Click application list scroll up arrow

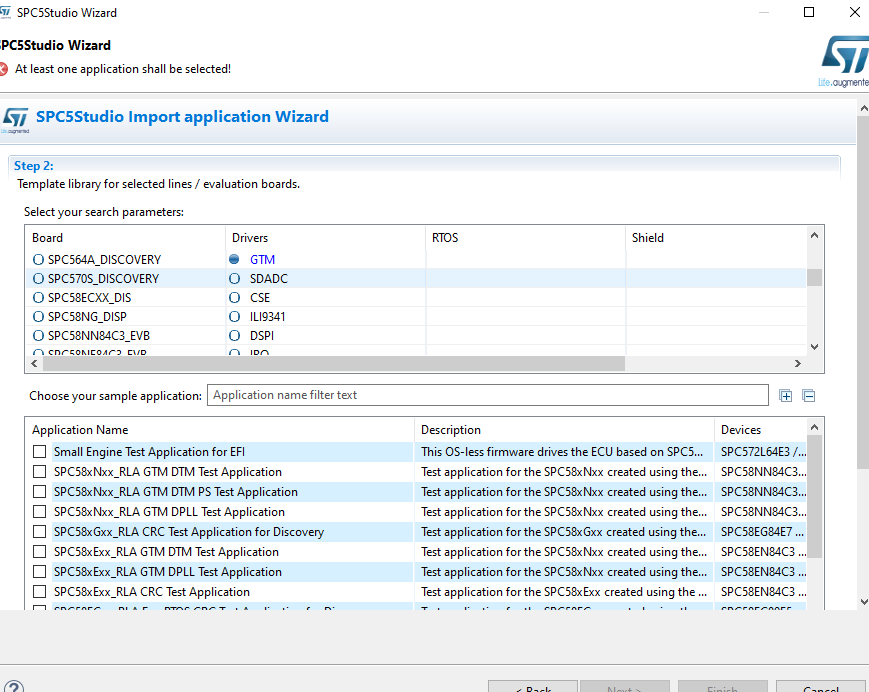point(814,427)
